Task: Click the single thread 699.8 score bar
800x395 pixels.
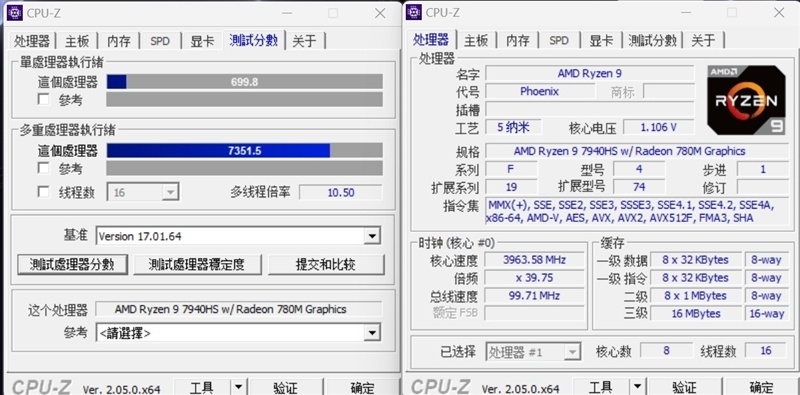Action: pyautogui.click(x=244, y=82)
